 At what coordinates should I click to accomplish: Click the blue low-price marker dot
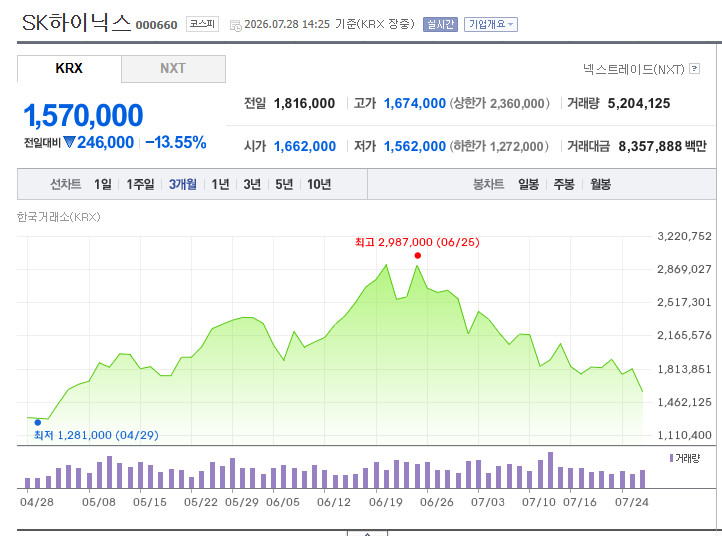pyautogui.click(x=38, y=422)
